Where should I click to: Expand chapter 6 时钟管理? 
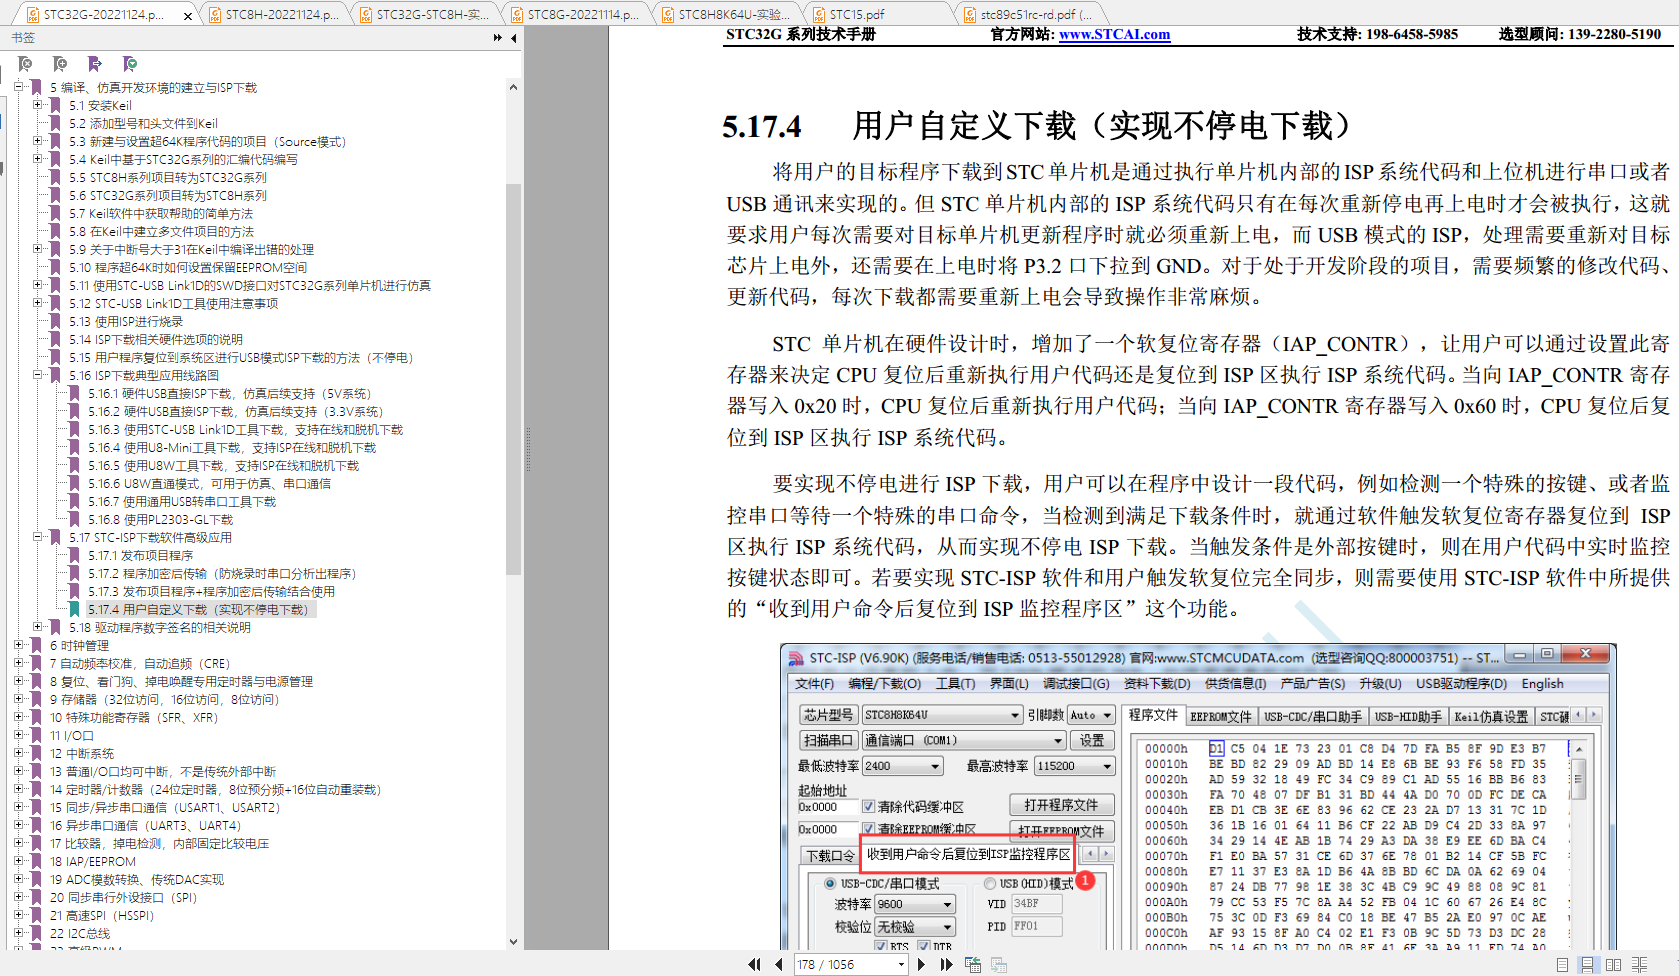18,645
